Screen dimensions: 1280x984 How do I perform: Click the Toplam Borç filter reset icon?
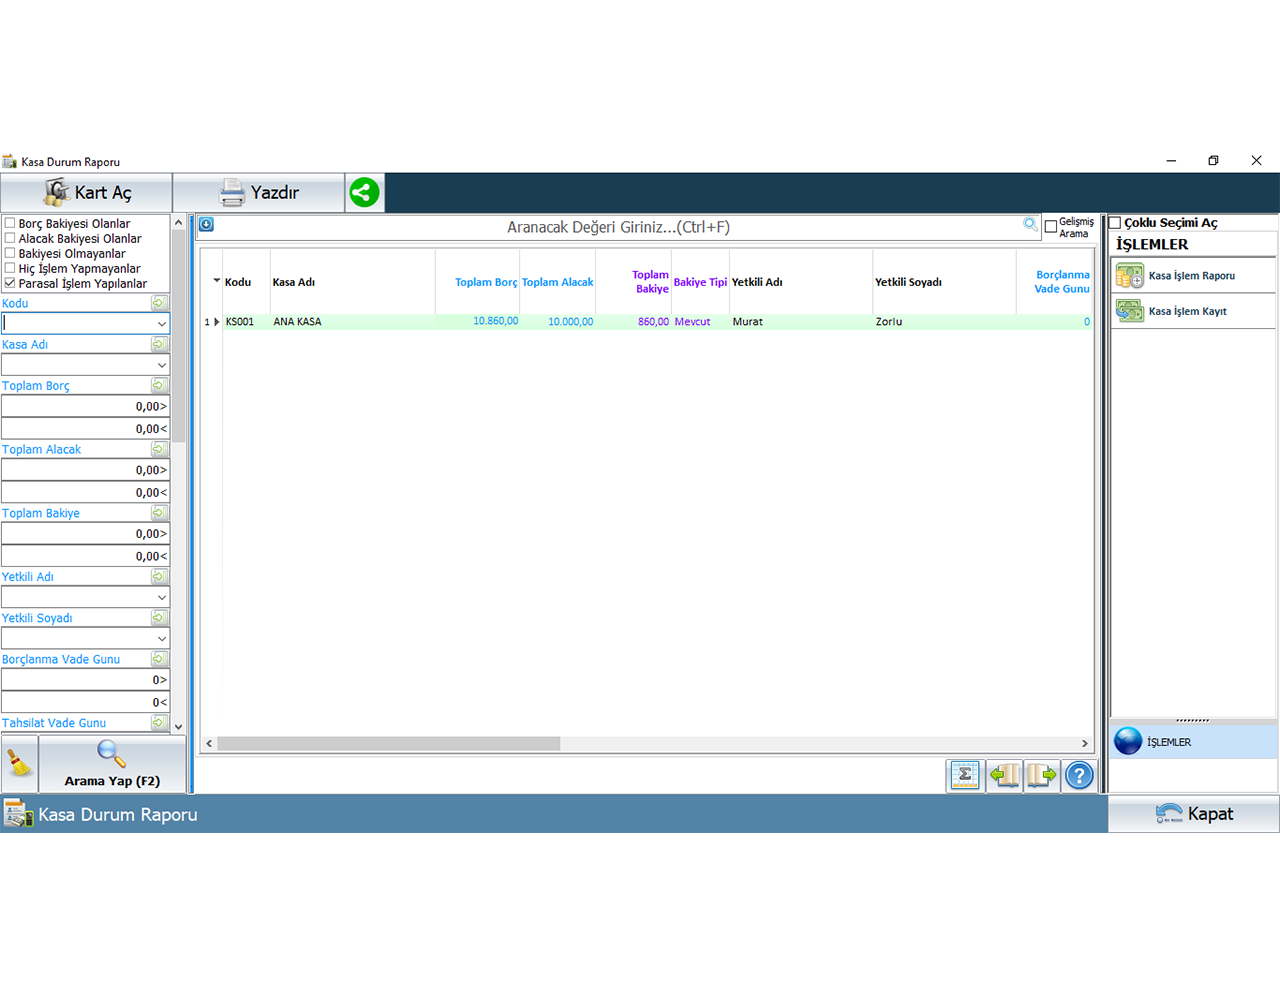tap(159, 385)
